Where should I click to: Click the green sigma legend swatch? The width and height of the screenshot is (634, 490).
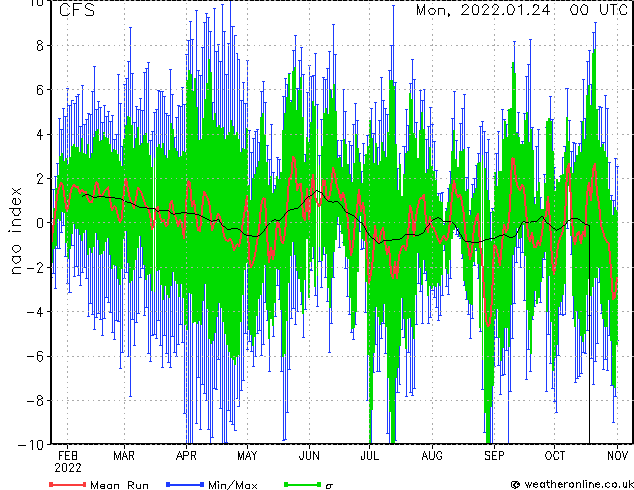tap(302, 484)
